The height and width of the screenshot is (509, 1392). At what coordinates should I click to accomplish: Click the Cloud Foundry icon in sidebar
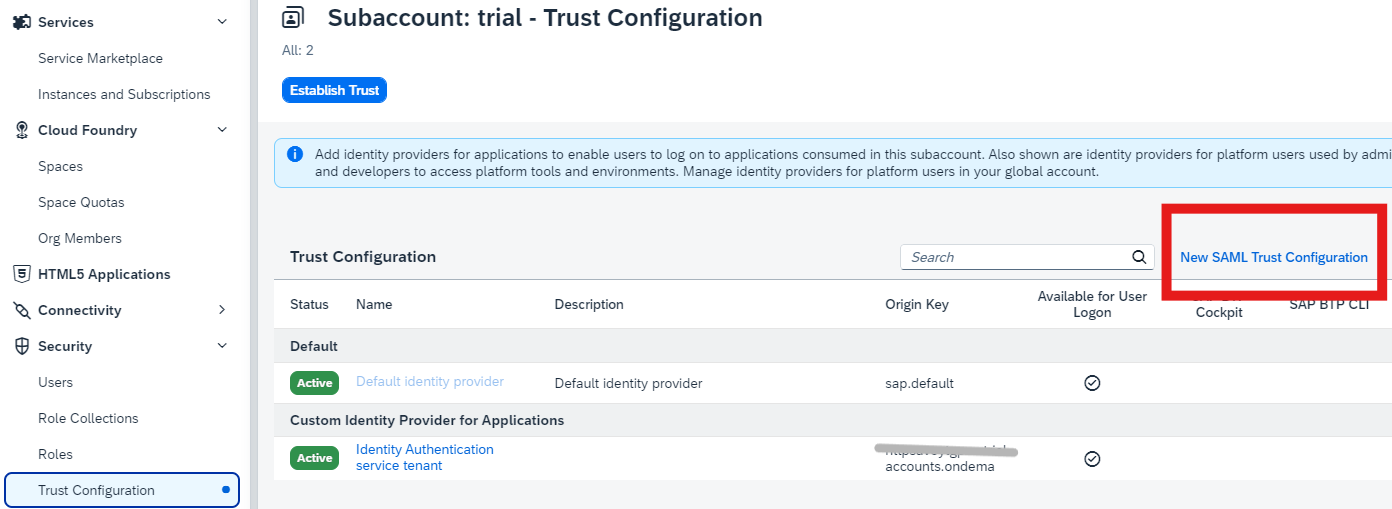[21, 130]
